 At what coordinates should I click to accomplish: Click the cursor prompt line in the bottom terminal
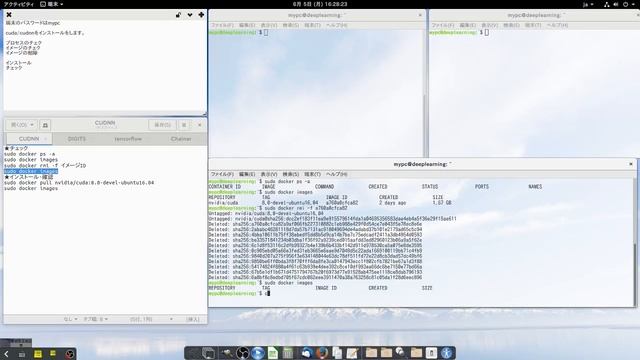click(239, 293)
